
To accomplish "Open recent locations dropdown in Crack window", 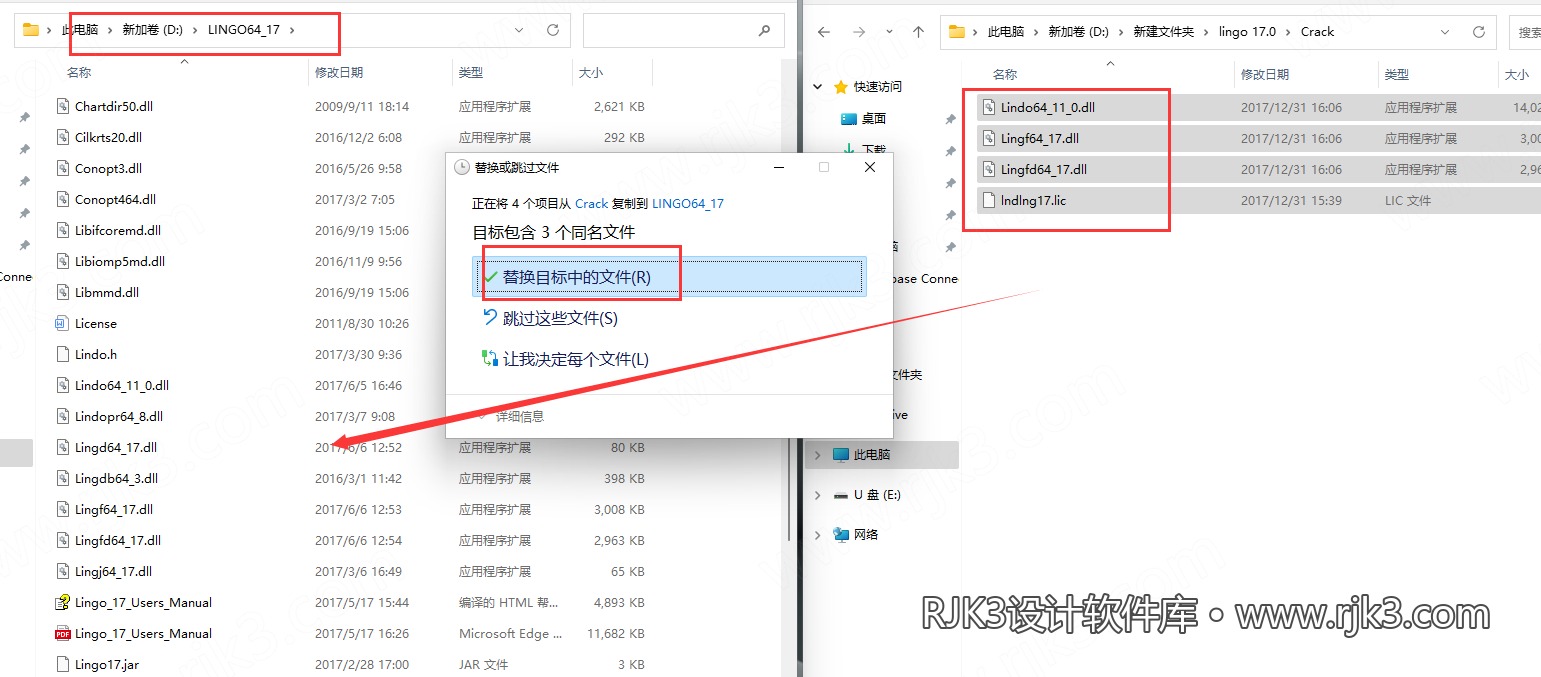I will pyautogui.click(x=889, y=32).
